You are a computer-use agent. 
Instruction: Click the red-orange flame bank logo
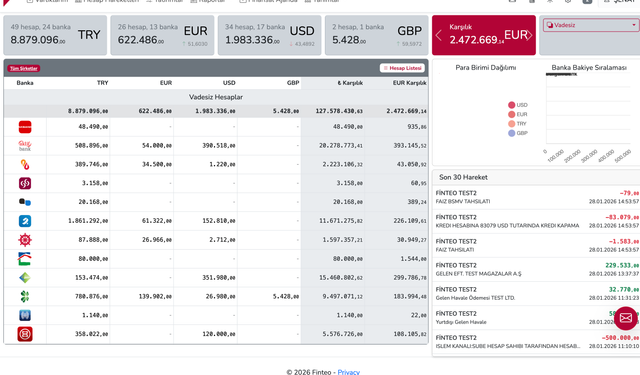coord(25,164)
